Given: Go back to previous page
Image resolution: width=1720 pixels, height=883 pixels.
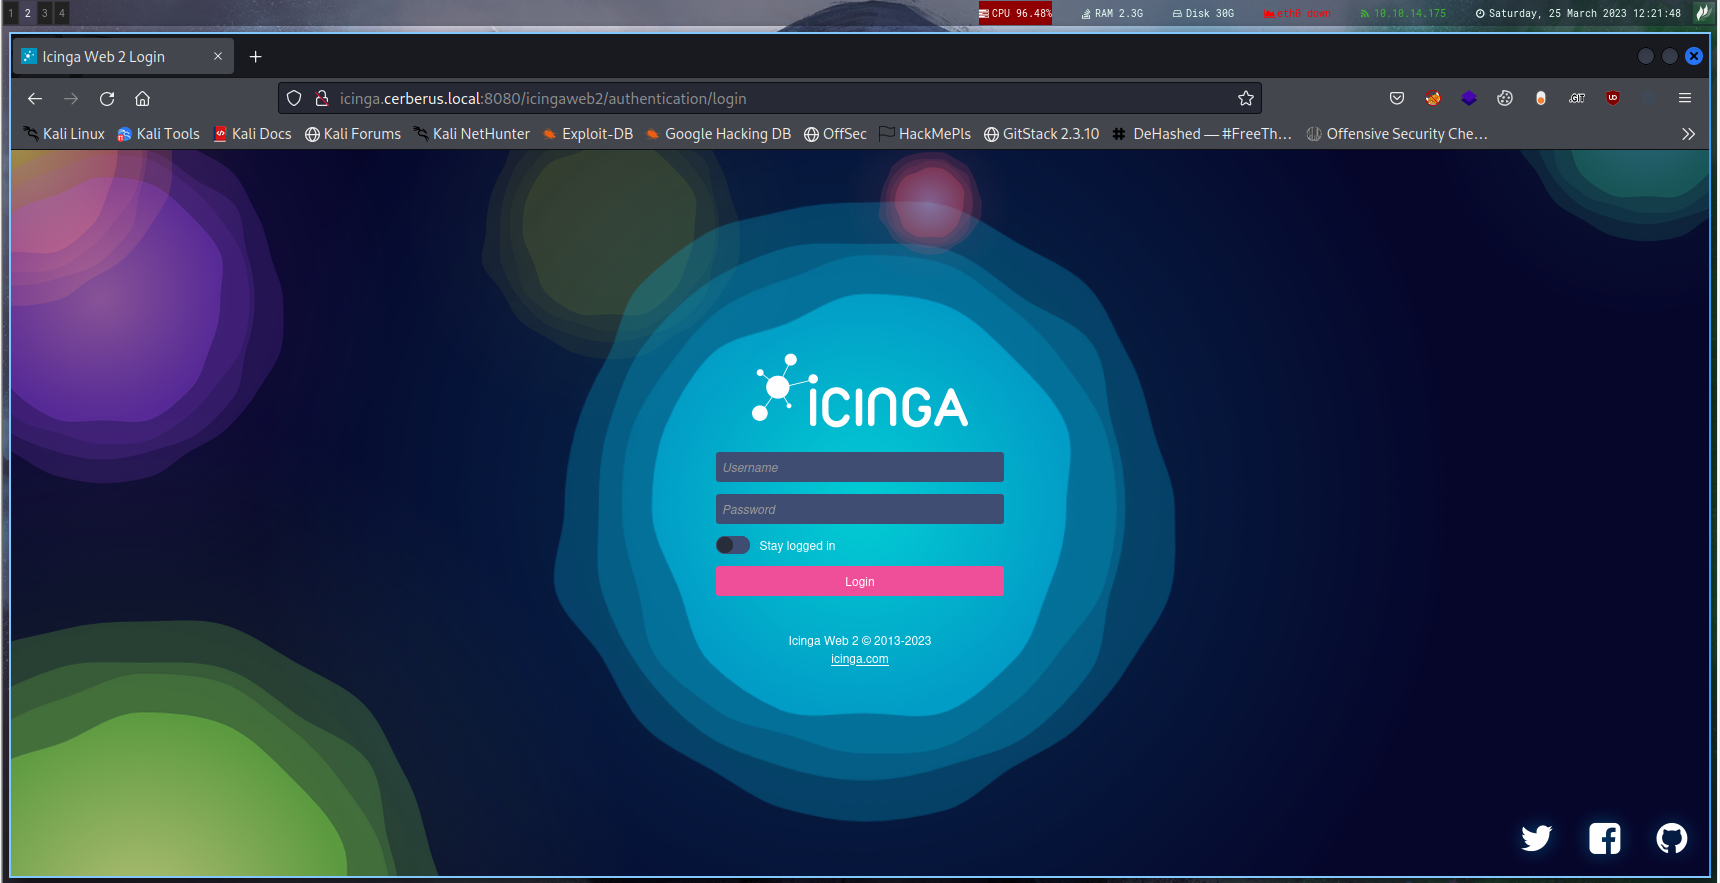Looking at the screenshot, I should pyautogui.click(x=35, y=98).
